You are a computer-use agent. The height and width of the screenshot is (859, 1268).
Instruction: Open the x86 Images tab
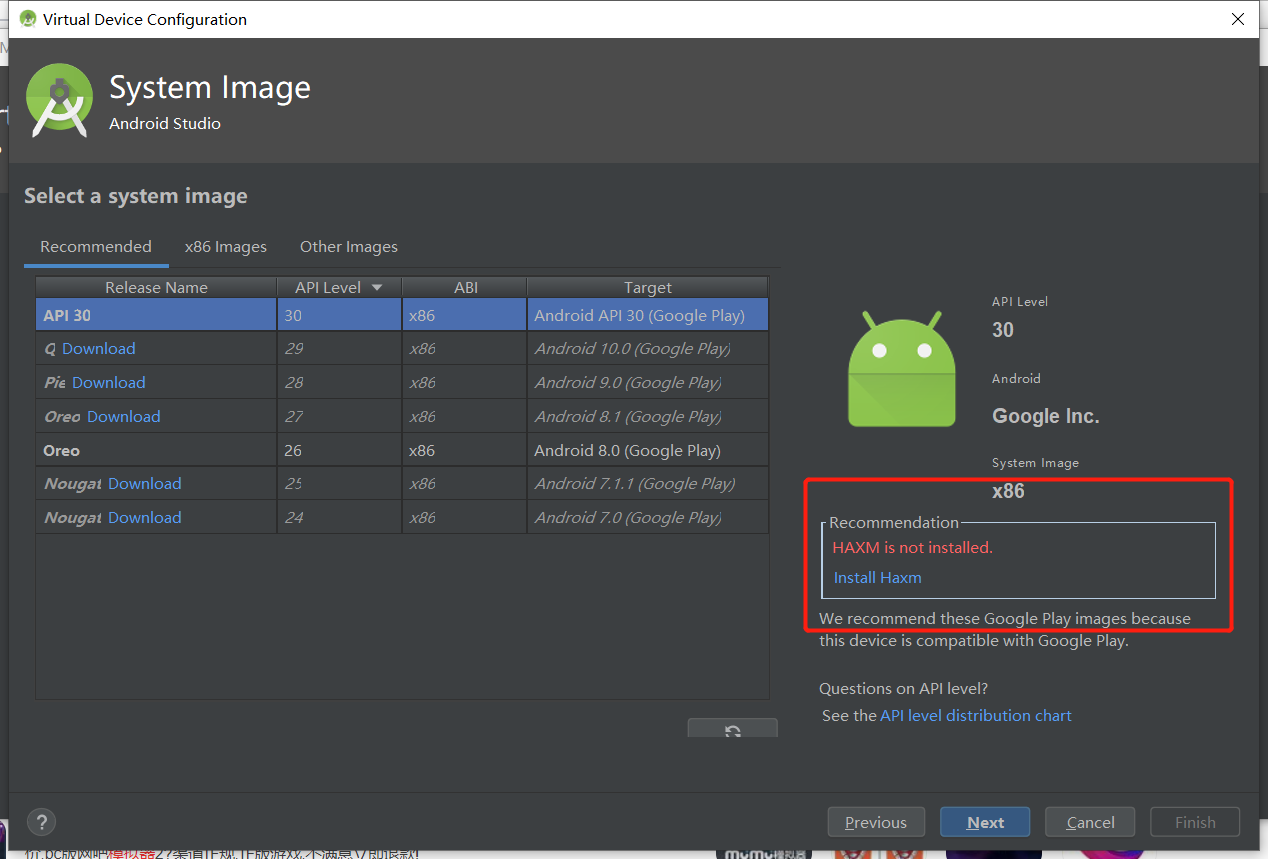(226, 246)
